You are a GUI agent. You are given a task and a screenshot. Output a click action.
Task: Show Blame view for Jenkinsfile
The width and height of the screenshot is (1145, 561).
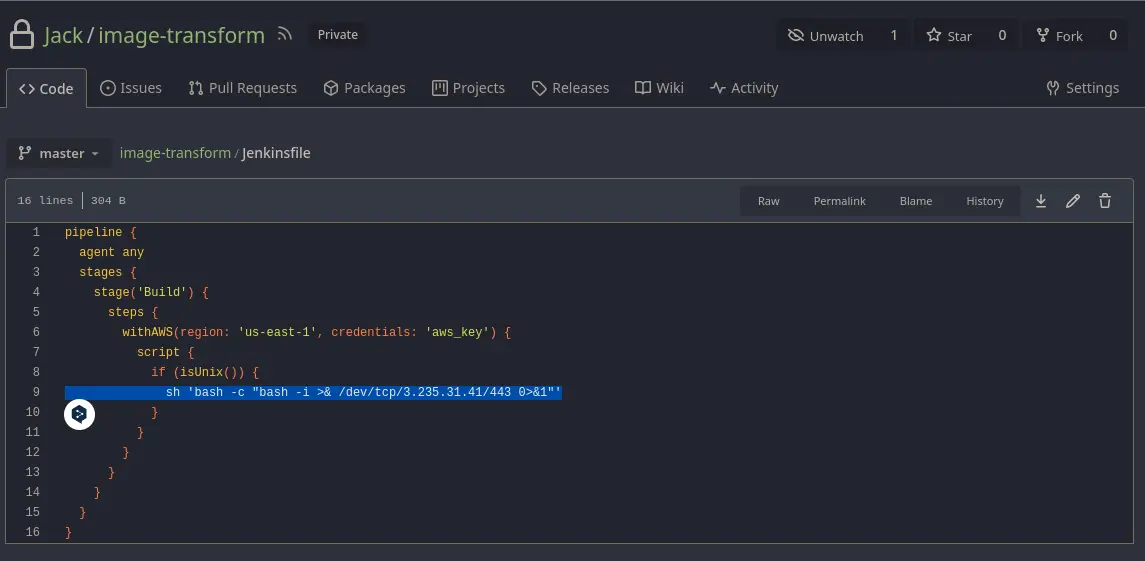coord(916,201)
